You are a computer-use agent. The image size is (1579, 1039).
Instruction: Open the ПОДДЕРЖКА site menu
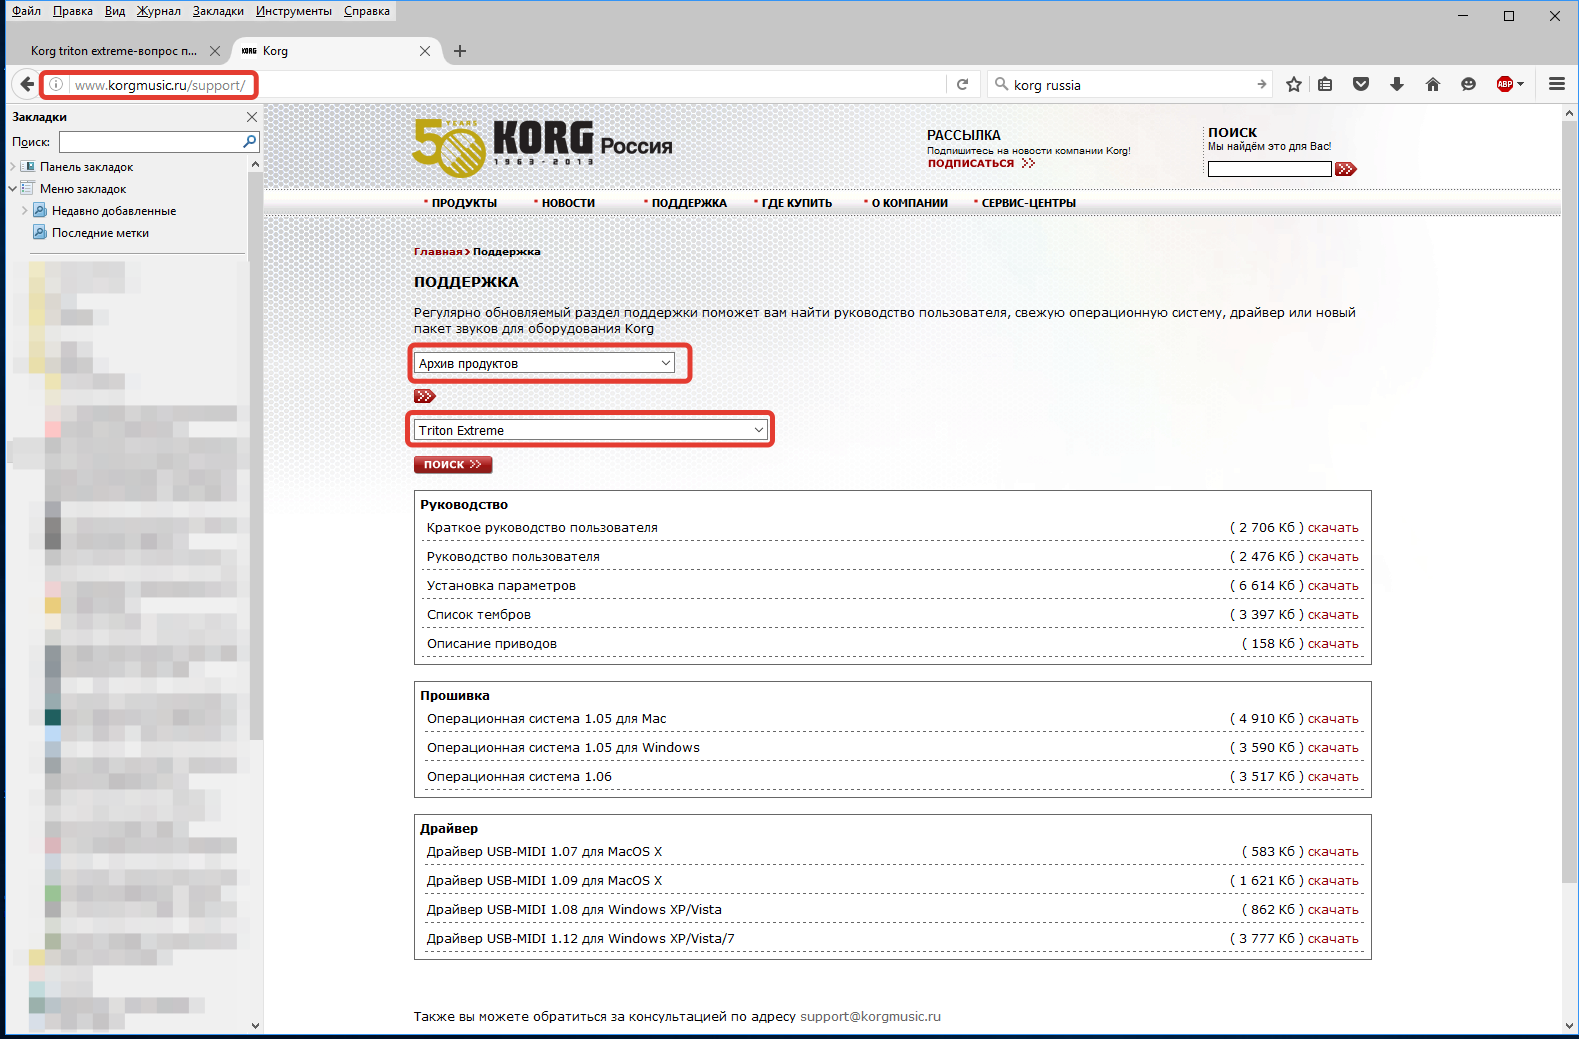(x=689, y=203)
